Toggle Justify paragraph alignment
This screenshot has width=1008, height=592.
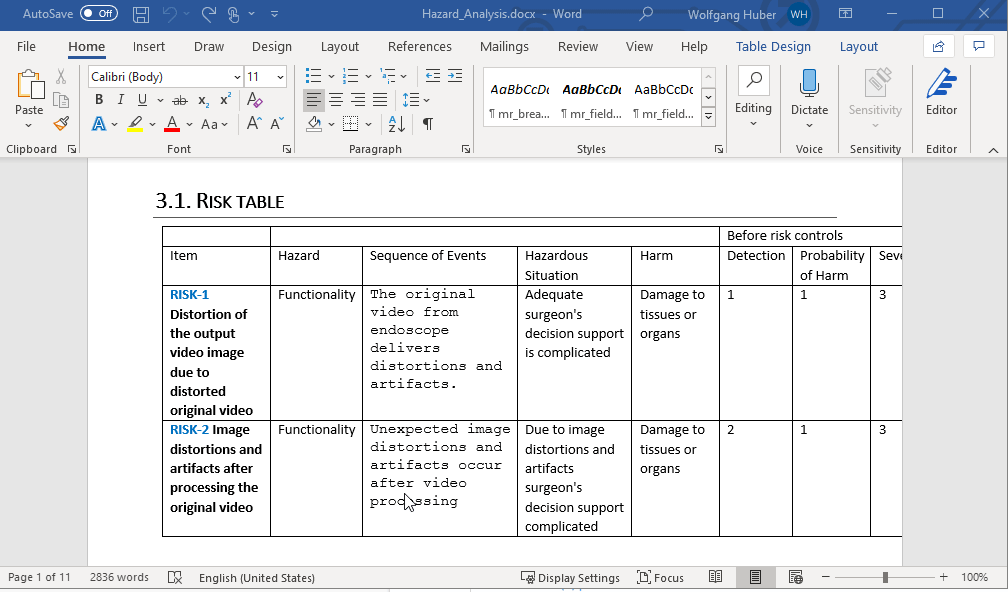(381, 100)
